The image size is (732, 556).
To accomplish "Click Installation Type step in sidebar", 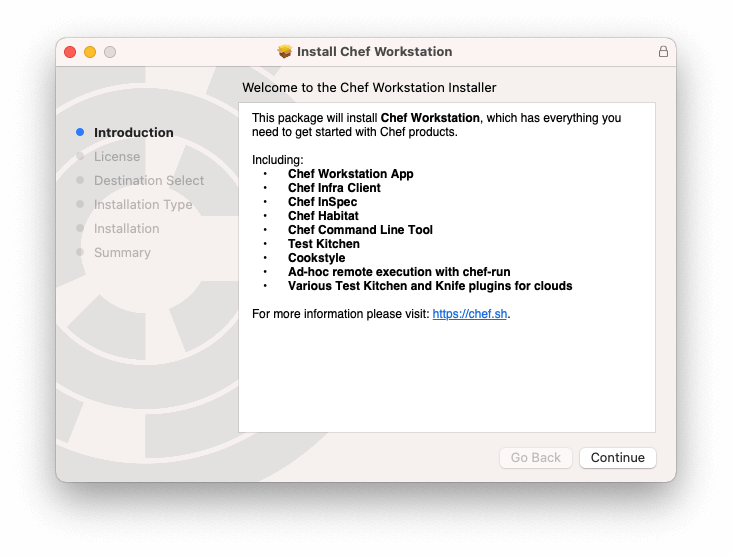I will click(x=142, y=204).
